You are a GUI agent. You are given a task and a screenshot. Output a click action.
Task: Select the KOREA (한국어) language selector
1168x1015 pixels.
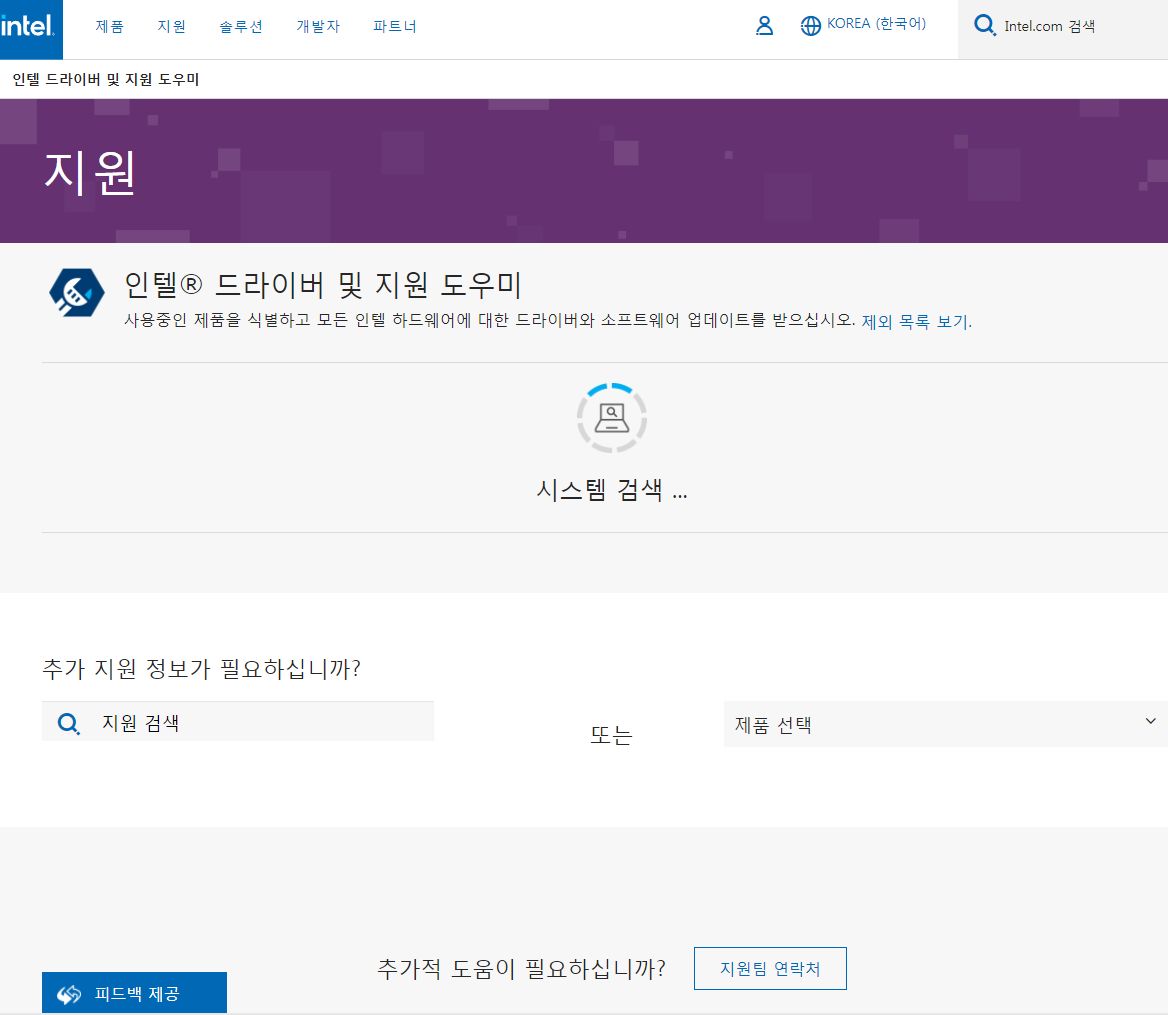pos(863,25)
